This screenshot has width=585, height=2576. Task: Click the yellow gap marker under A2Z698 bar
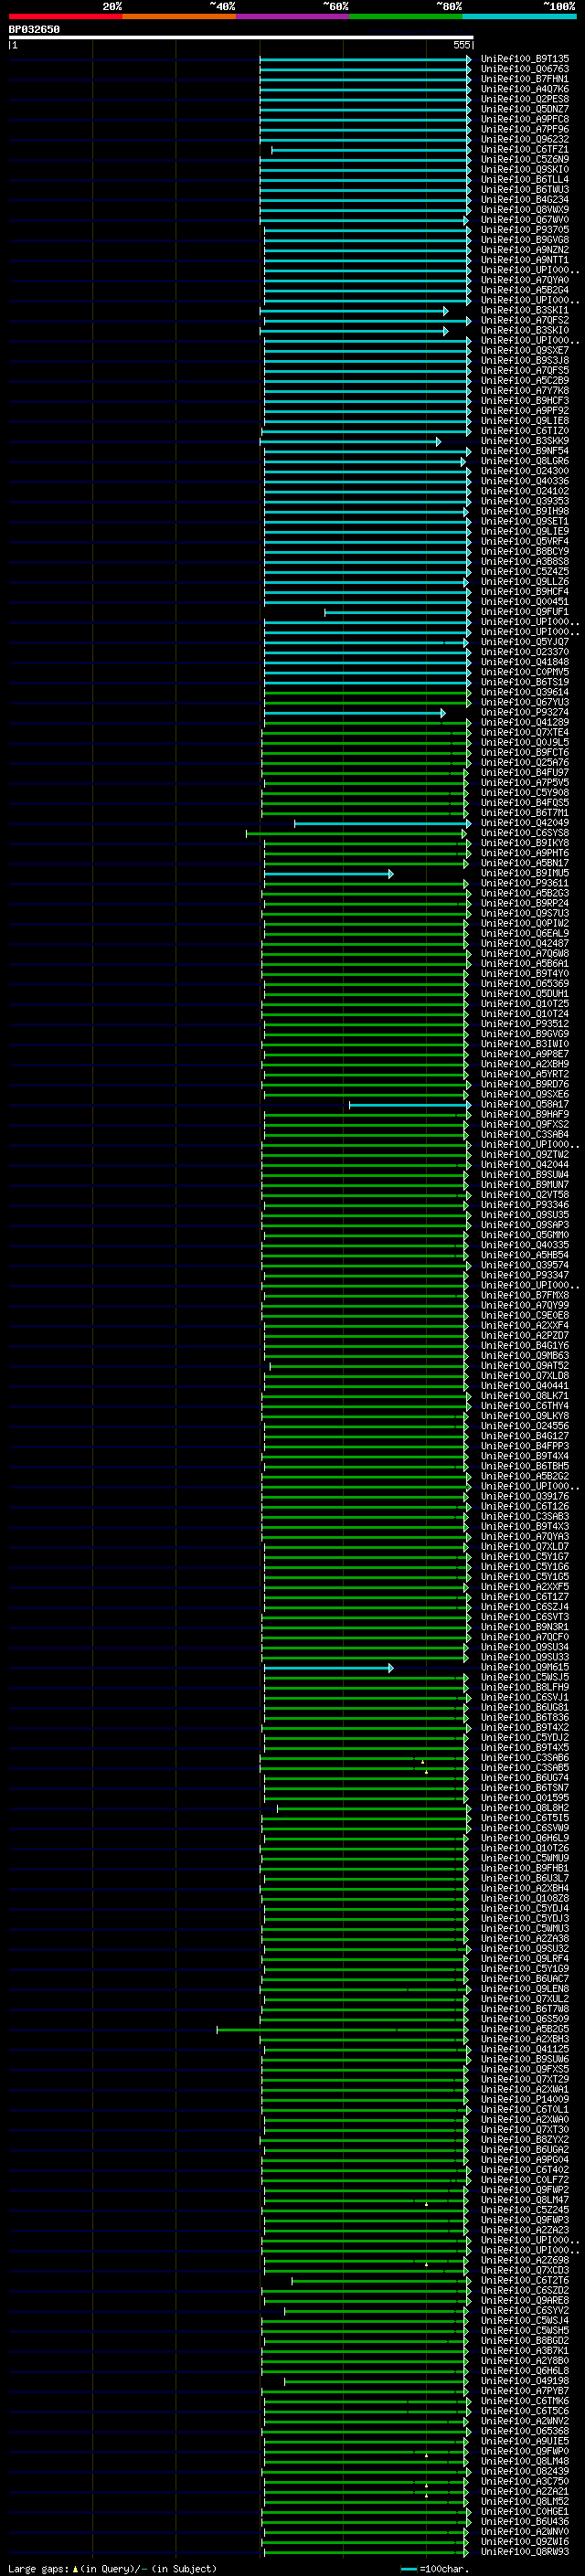click(426, 2264)
